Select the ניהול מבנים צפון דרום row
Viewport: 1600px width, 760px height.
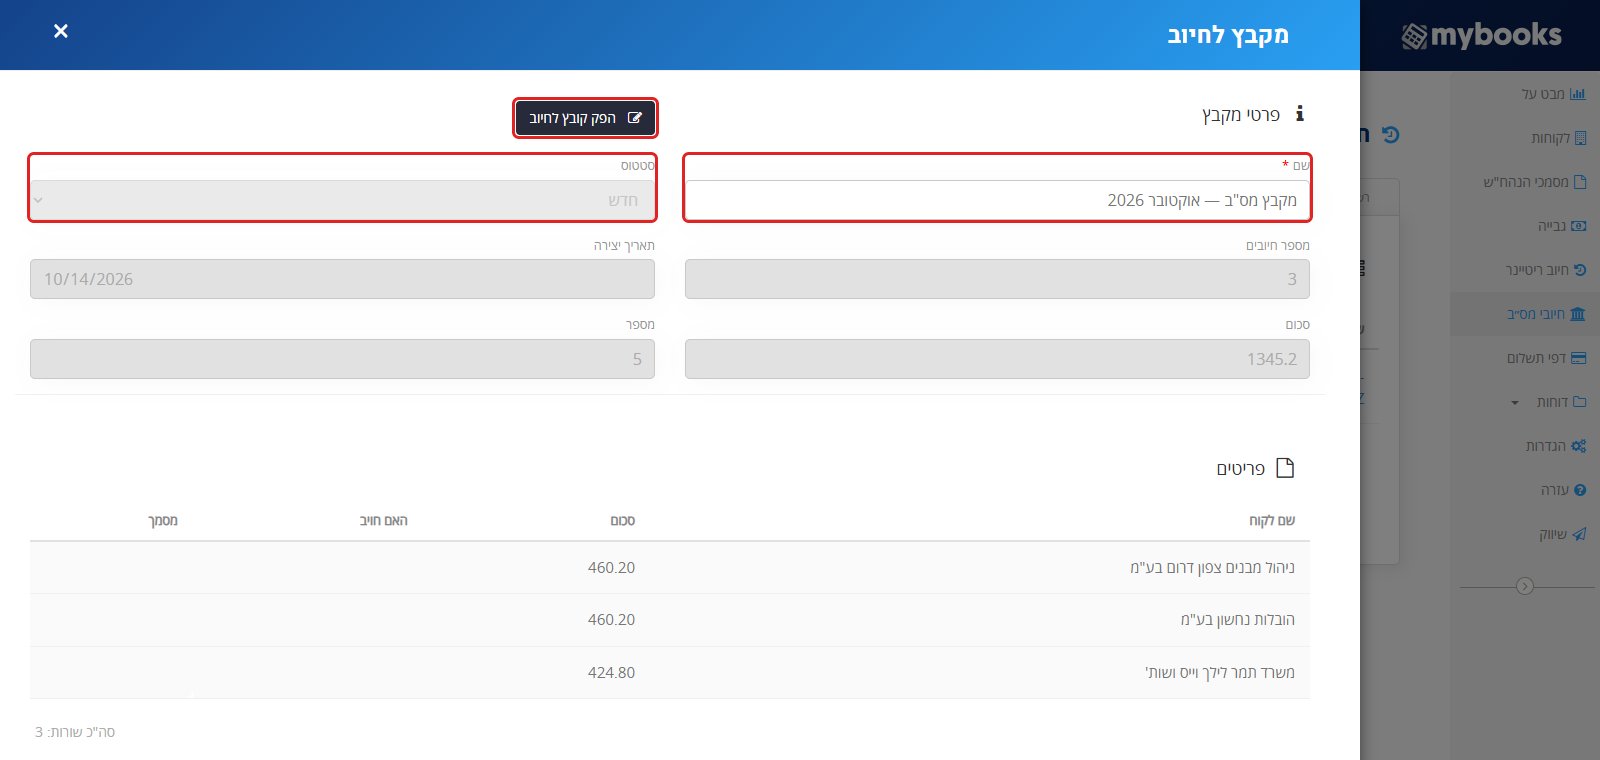pyautogui.click(x=670, y=568)
